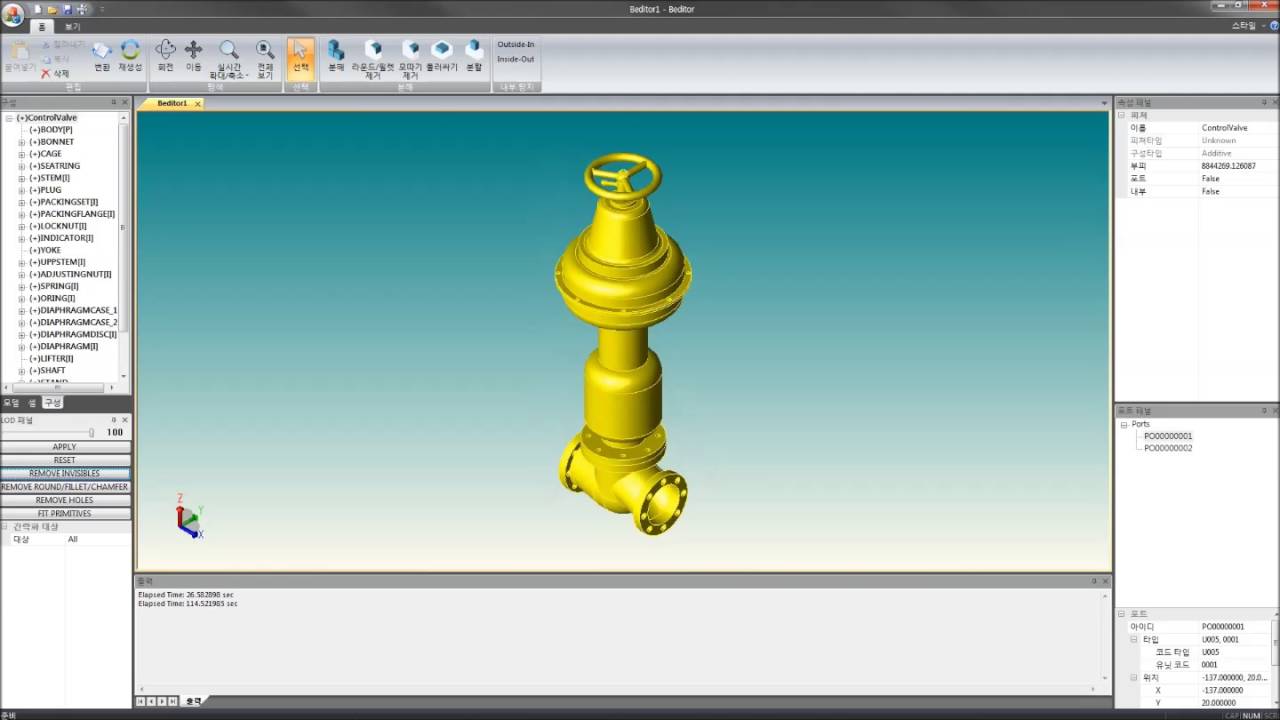Click the APPLY button

point(65,447)
